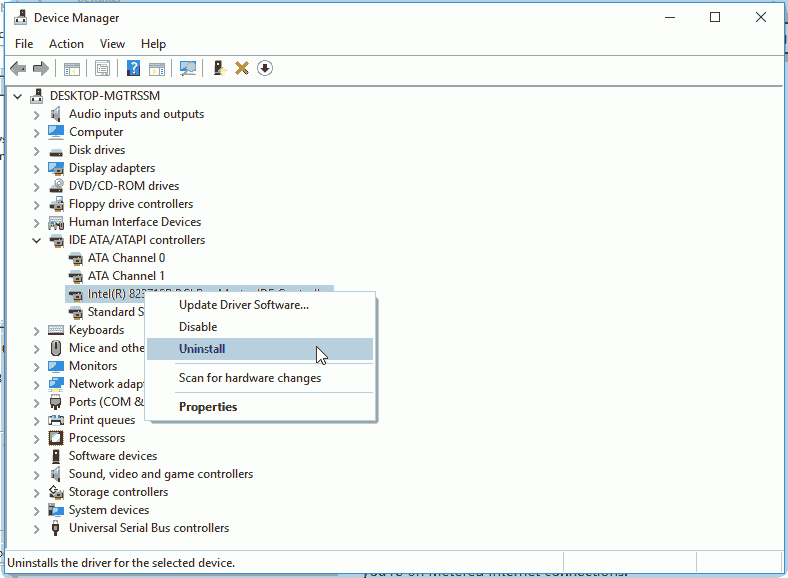Click the Human Interface Devices icon
The image size is (788, 578).
(56, 222)
